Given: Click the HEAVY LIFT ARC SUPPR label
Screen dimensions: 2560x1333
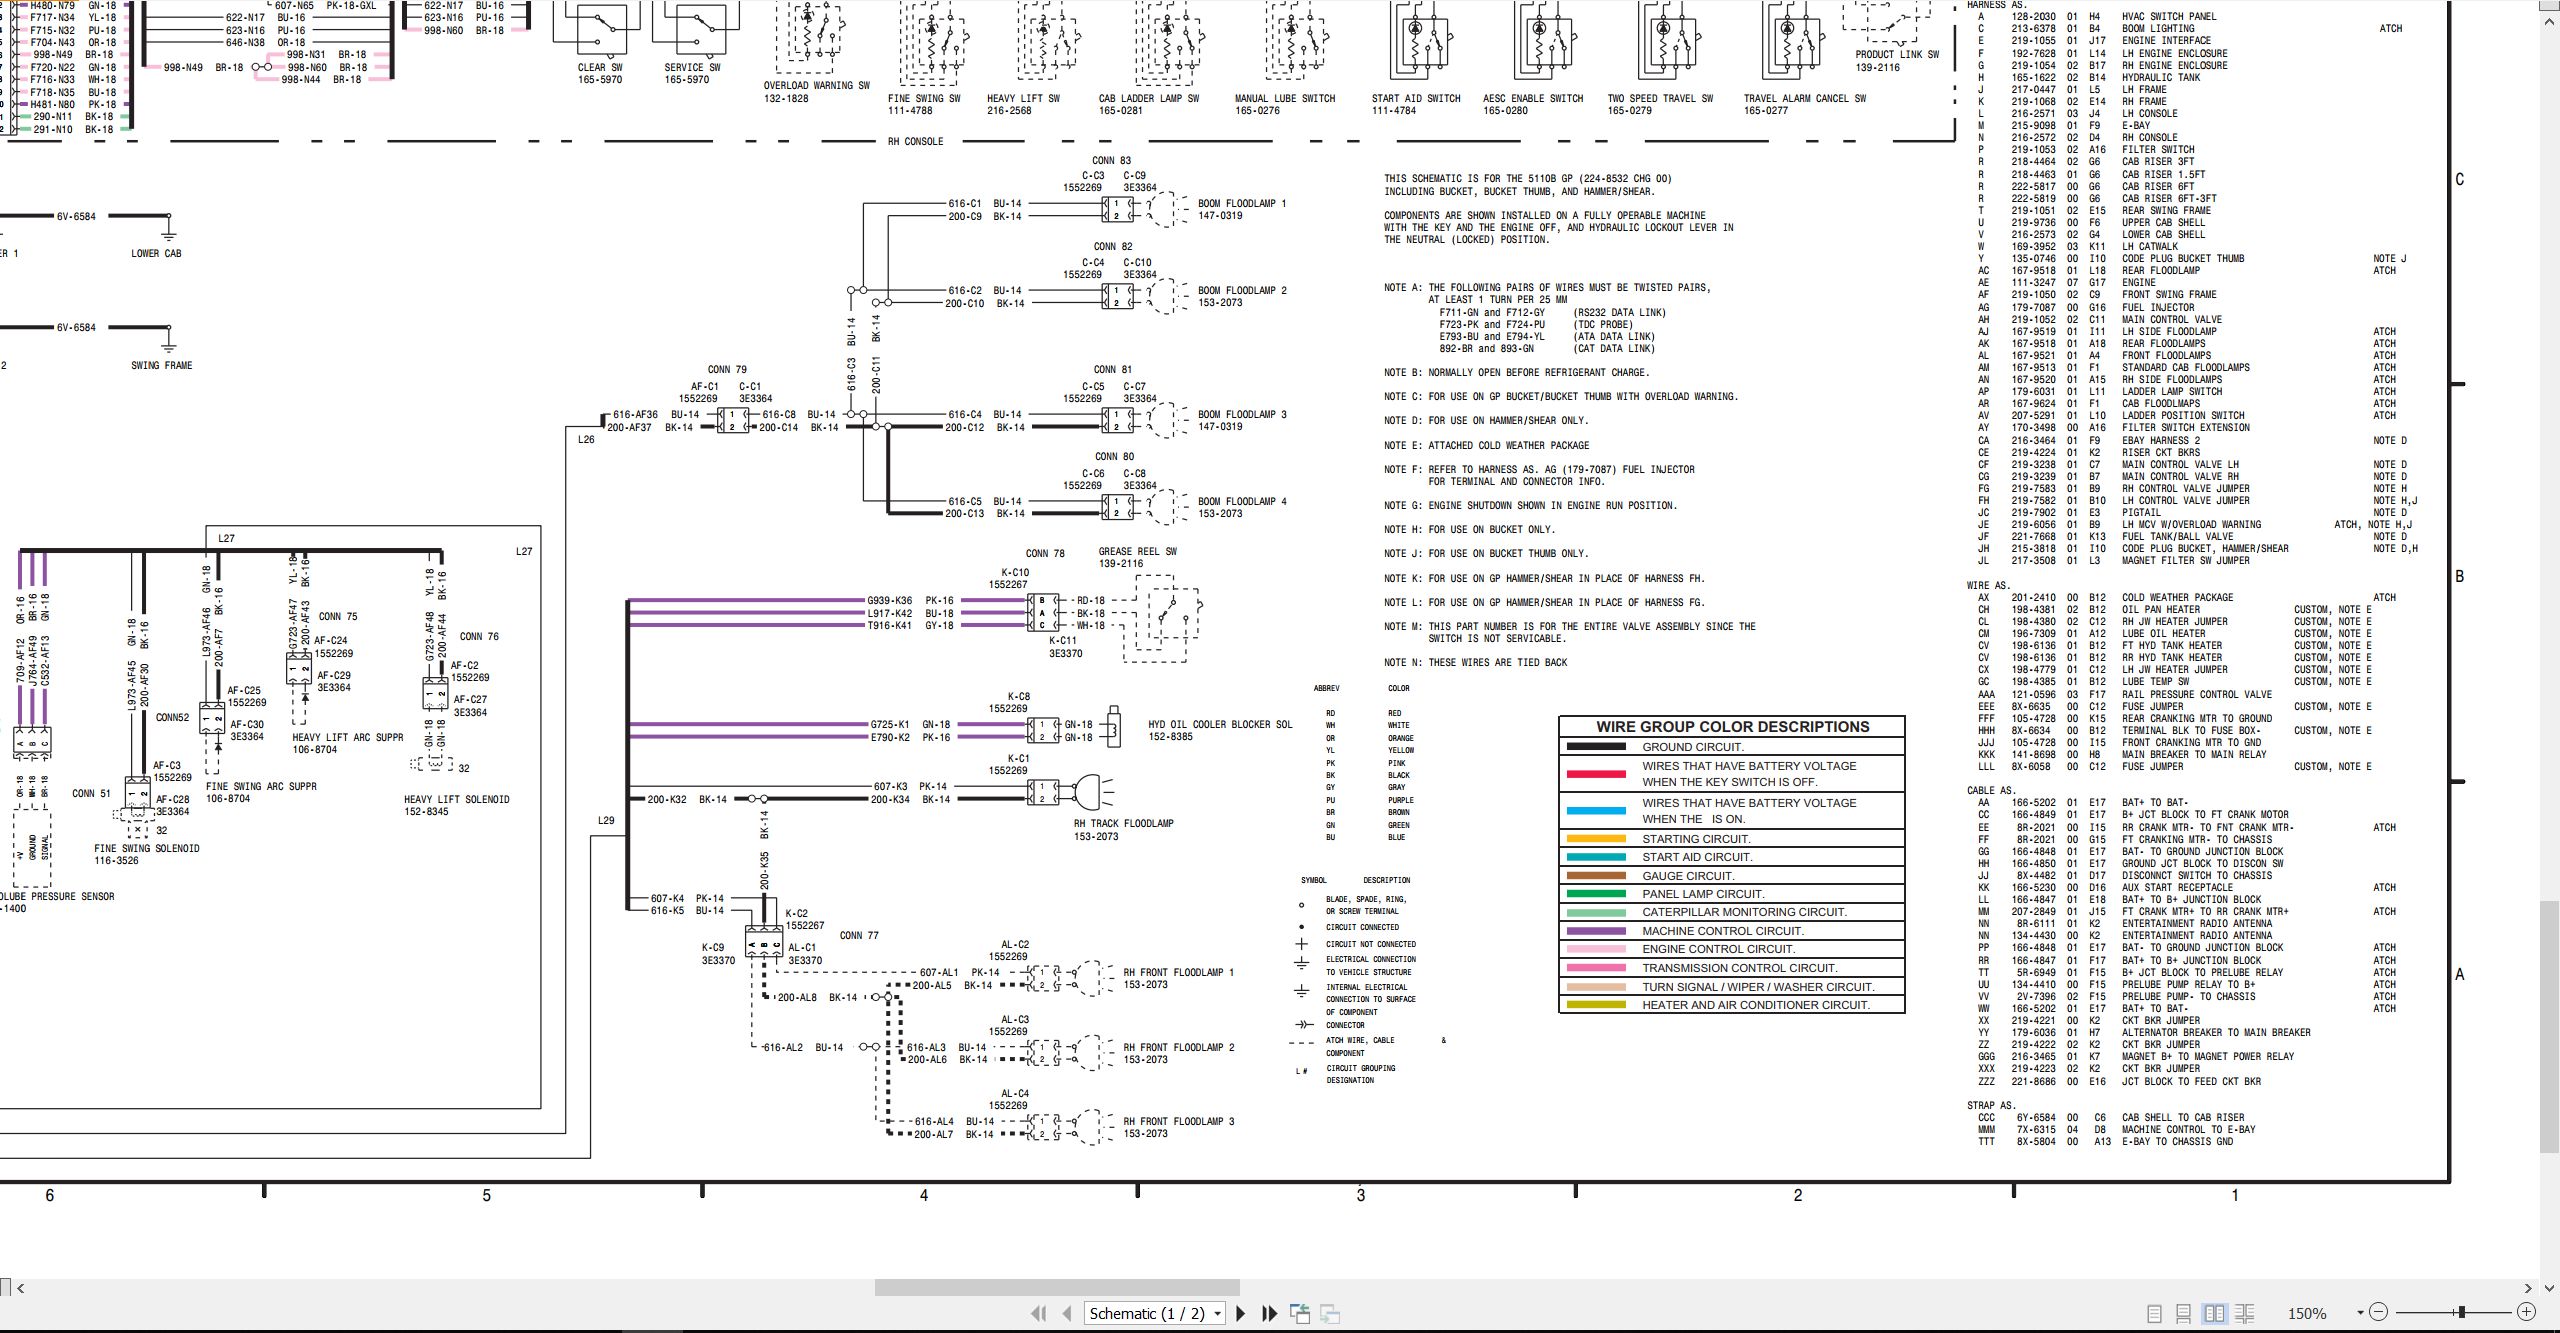Looking at the screenshot, I should pyautogui.click(x=348, y=737).
